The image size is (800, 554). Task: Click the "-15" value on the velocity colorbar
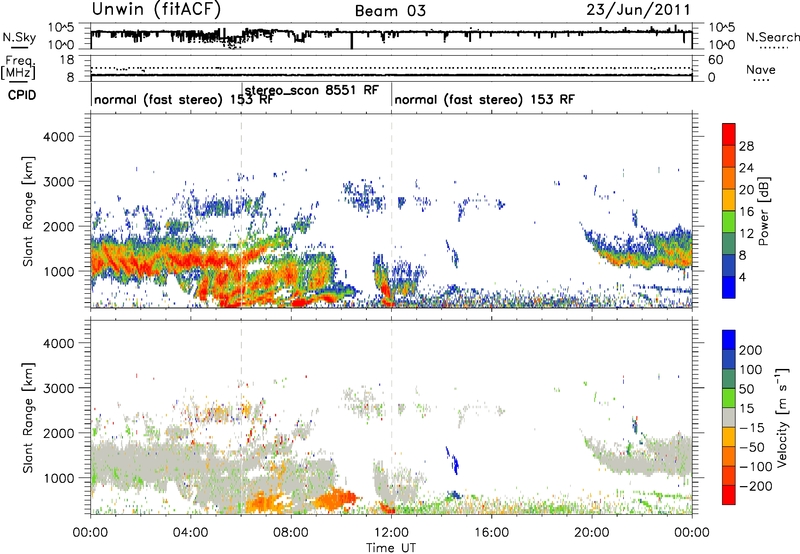tap(752, 428)
